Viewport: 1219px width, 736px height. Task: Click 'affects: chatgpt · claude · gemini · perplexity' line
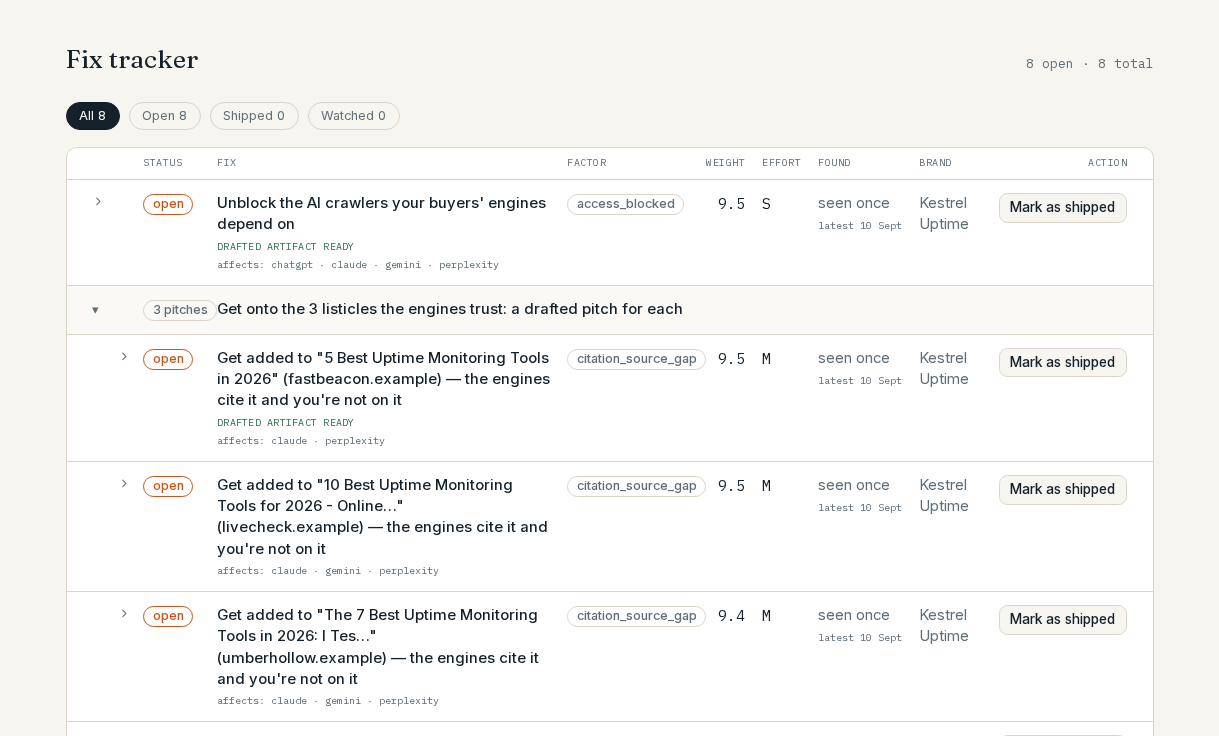pos(358,265)
